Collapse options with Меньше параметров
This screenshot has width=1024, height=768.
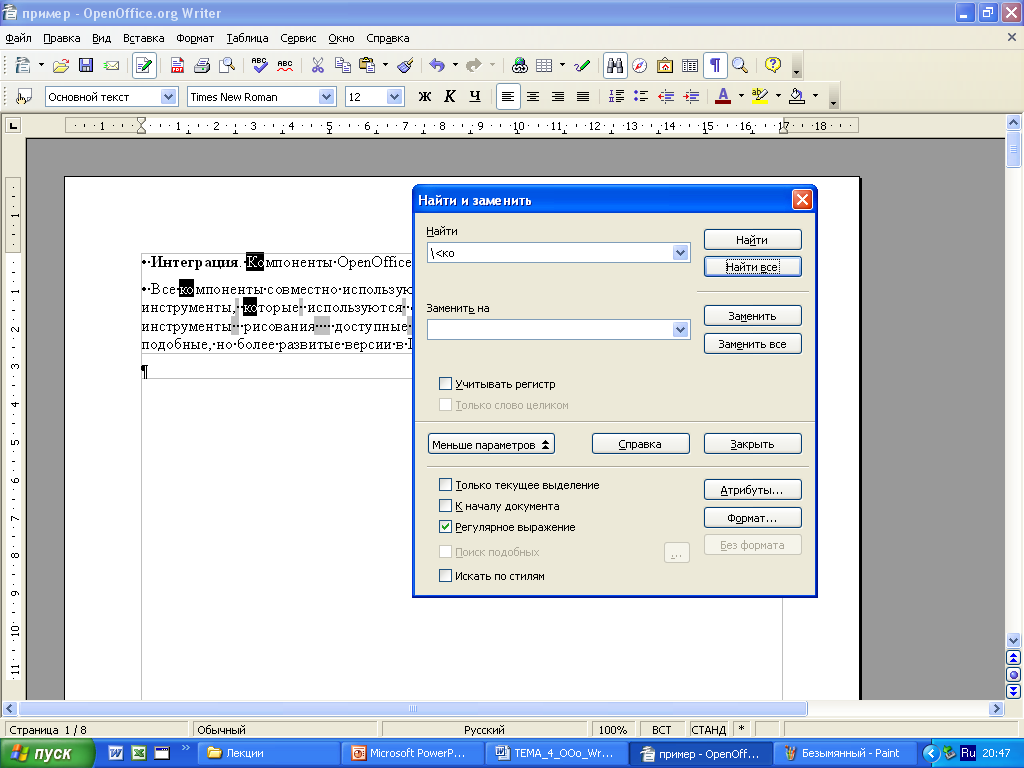coord(491,444)
